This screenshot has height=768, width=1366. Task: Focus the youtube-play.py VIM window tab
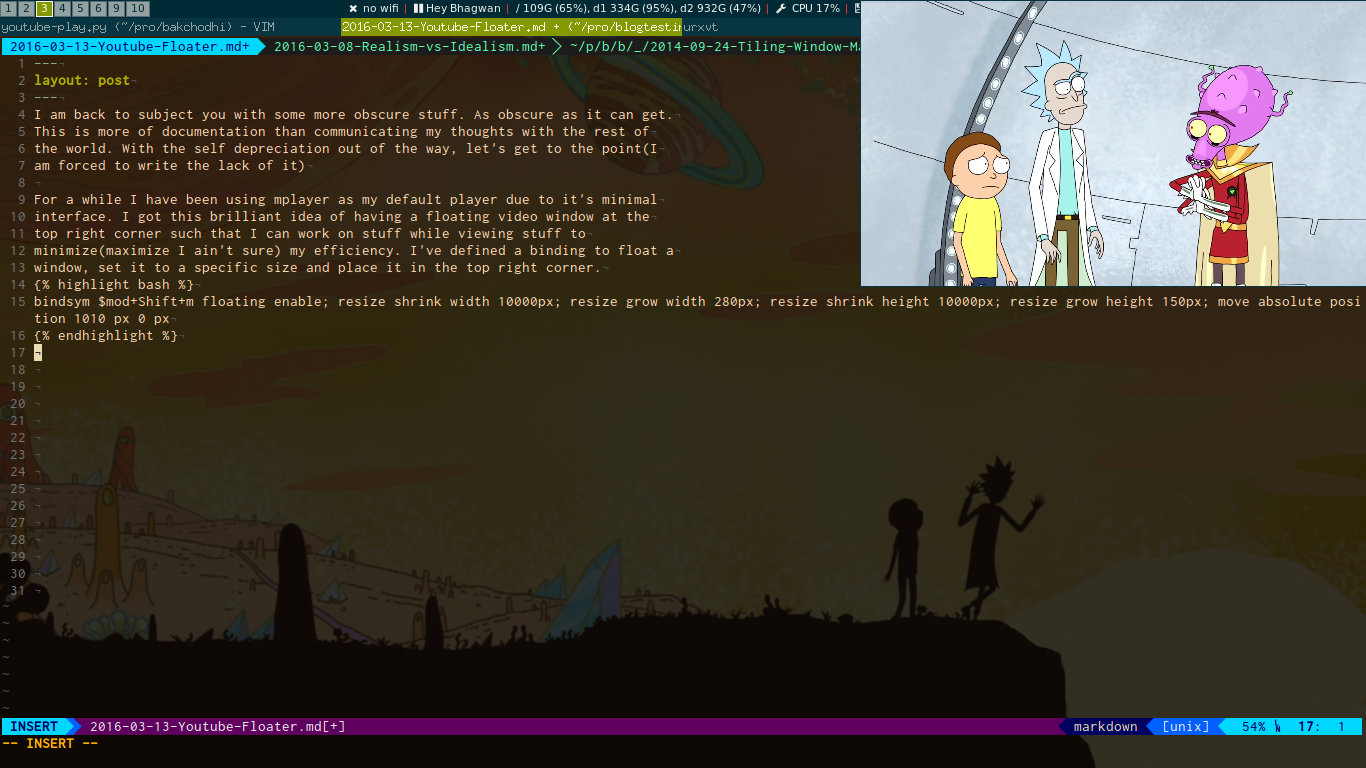click(170, 26)
